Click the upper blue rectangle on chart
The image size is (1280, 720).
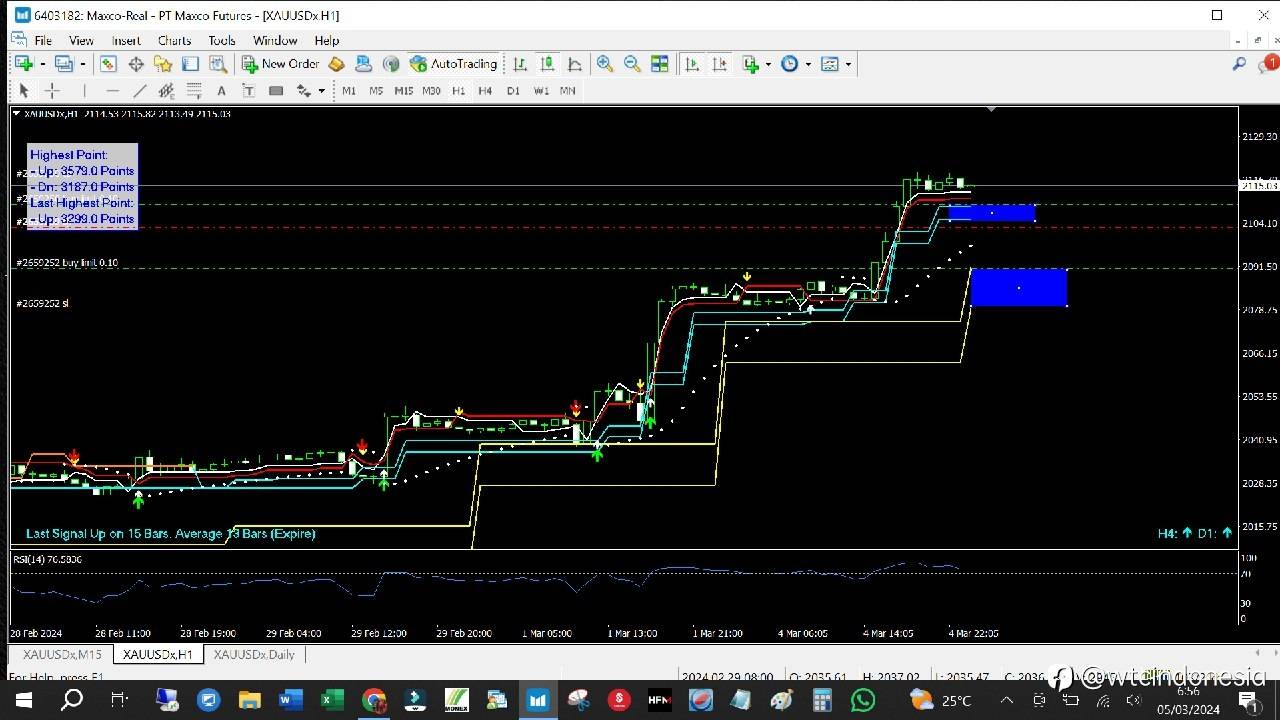[x=991, y=212]
